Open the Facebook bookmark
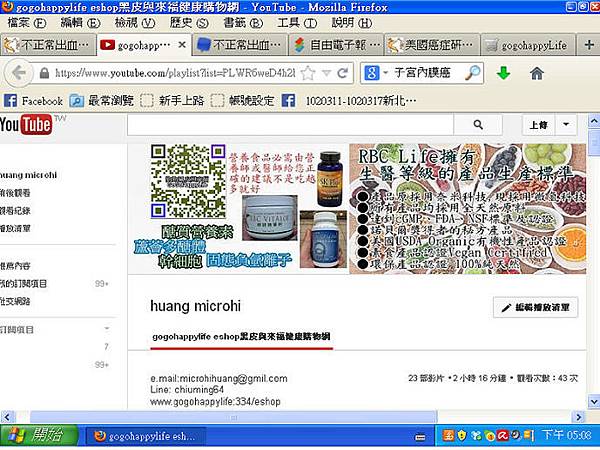 point(33,101)
